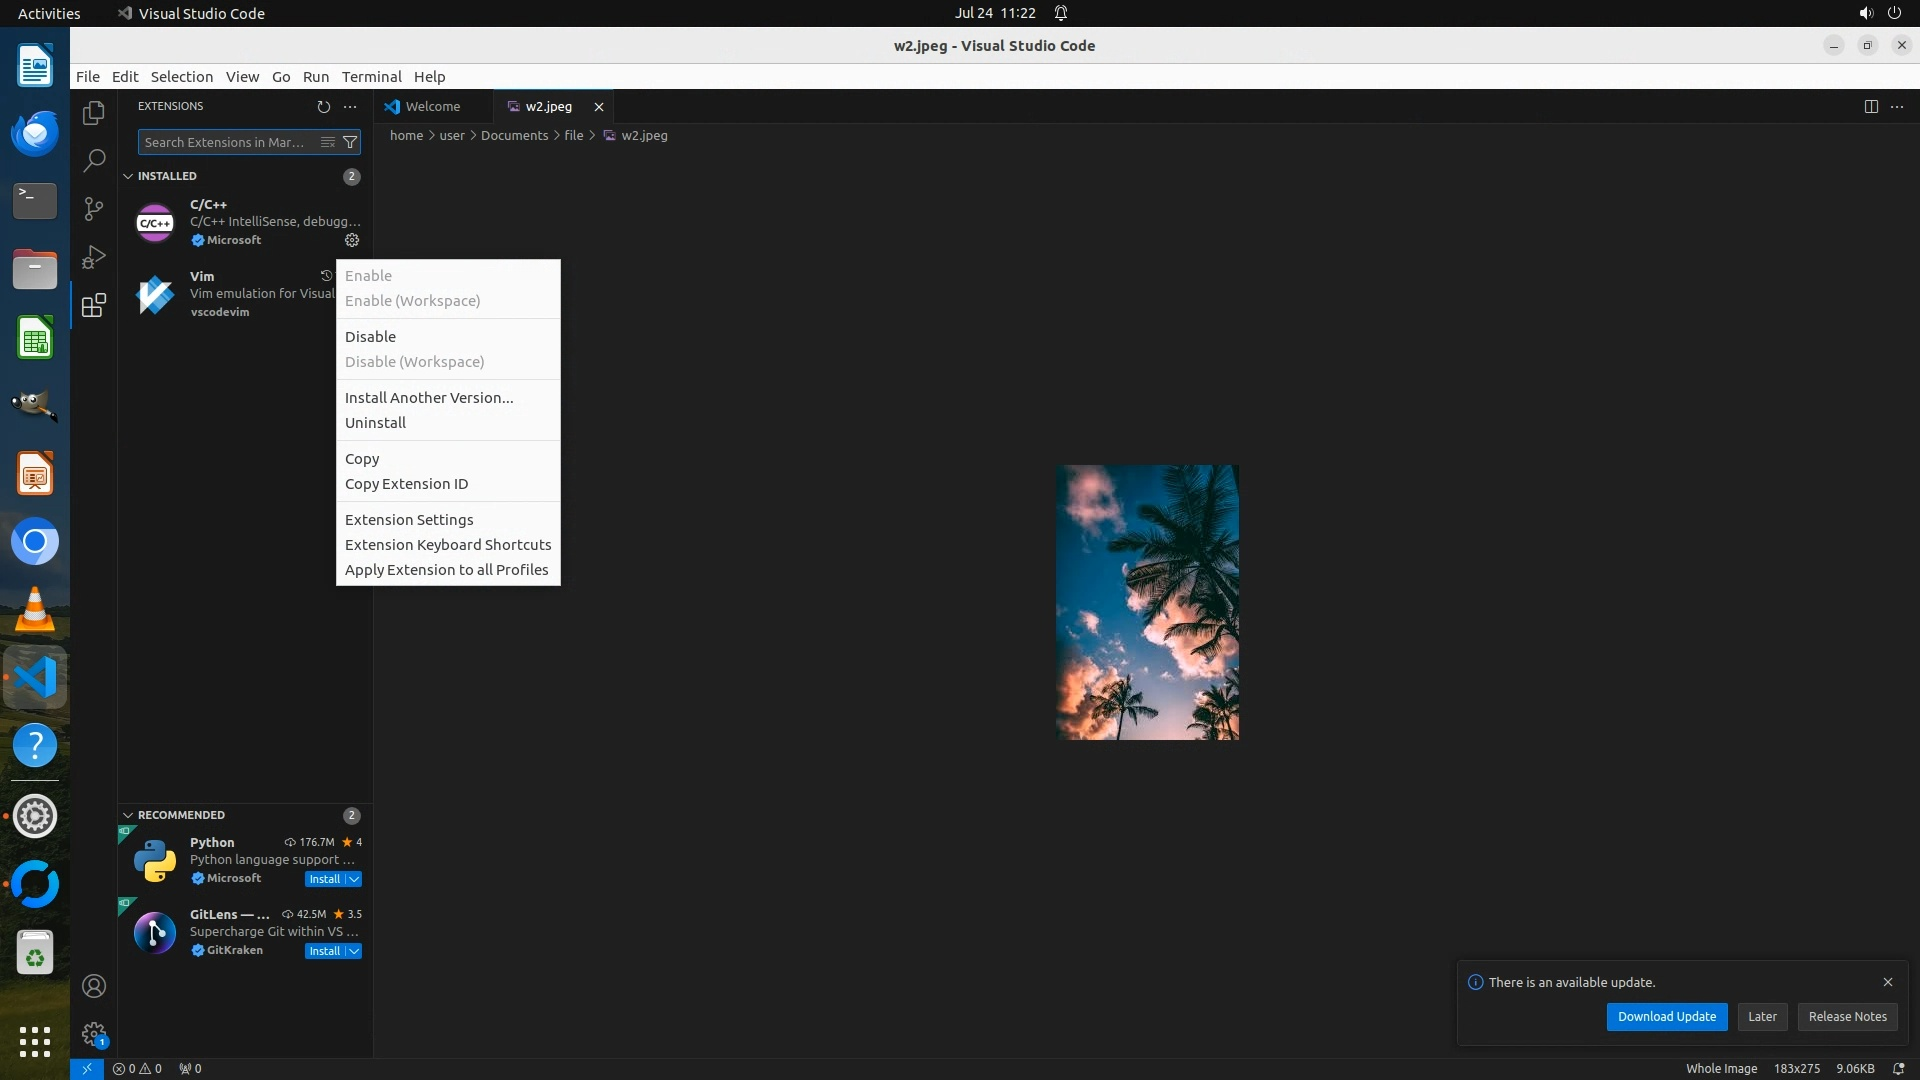Click the filter extensions funnel icon
The height and width of the screenshot is (1080, 1920).
350,142
